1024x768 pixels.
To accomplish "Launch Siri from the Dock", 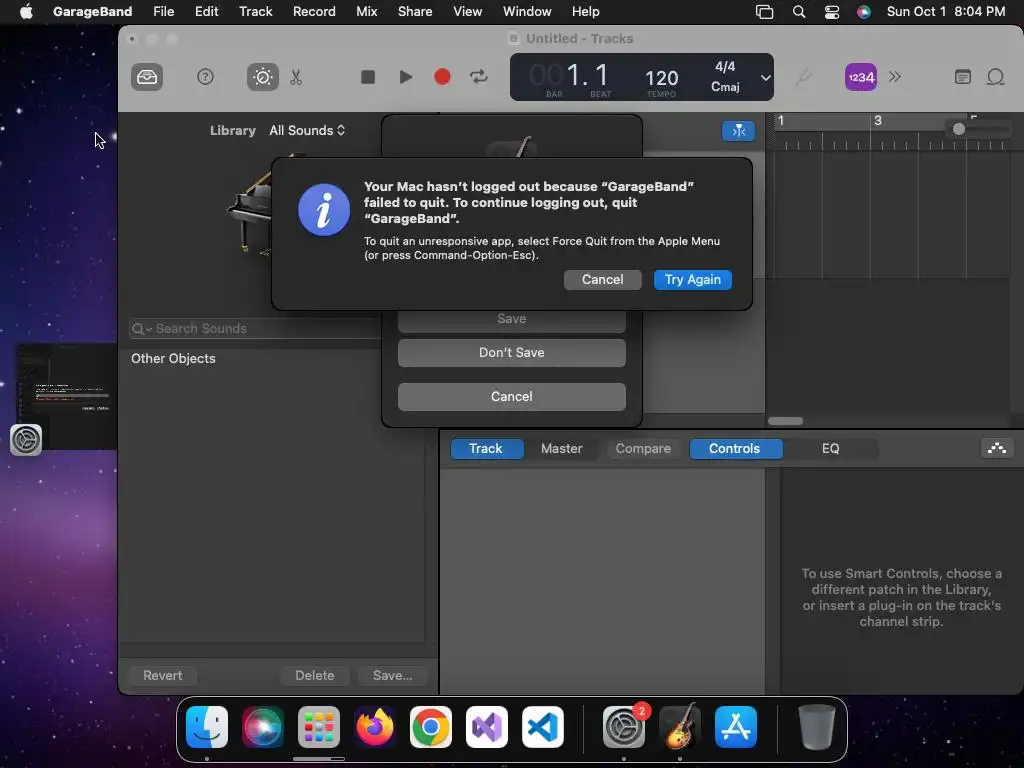I will 263,727.
